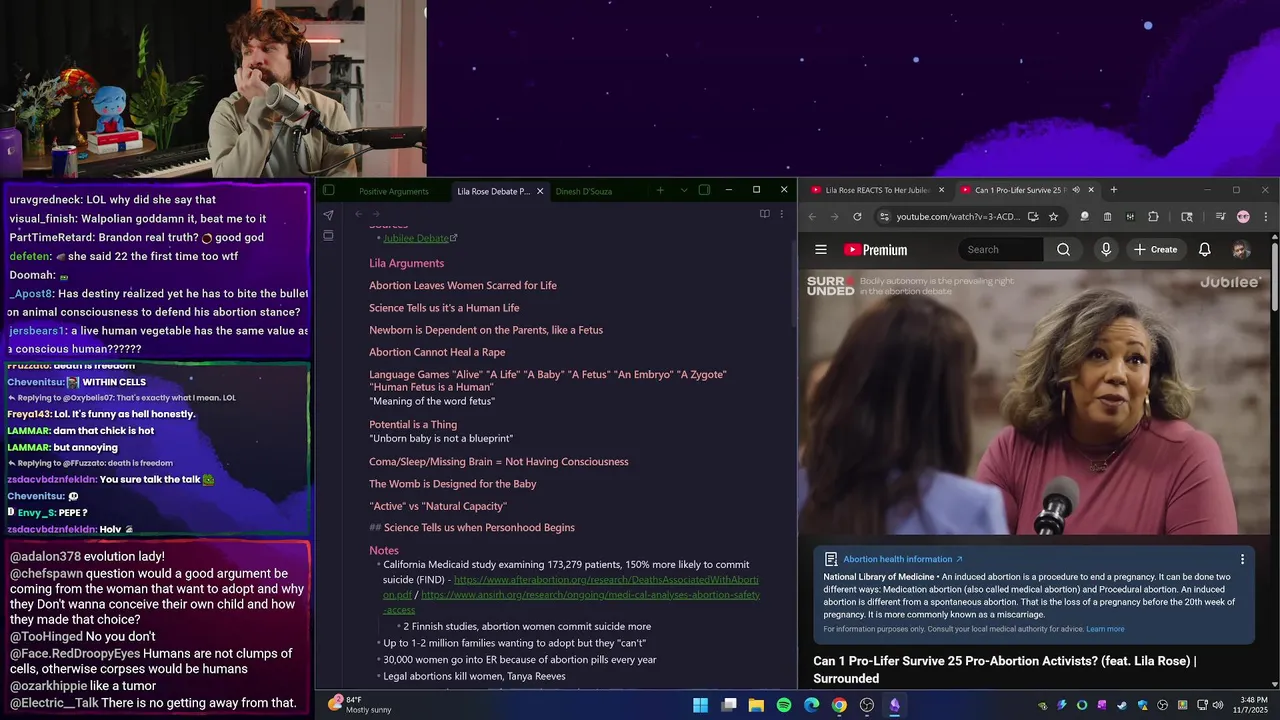Screen dimensions: 1280x720
Task: Open Chrome three-dot menu
Action: [x=1265, y=216]
